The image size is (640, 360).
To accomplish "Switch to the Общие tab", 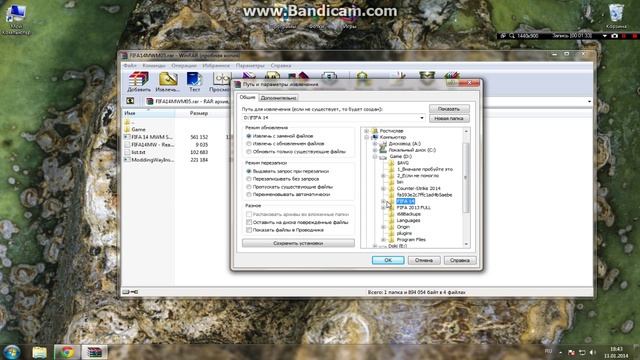I will coord(247,97).
